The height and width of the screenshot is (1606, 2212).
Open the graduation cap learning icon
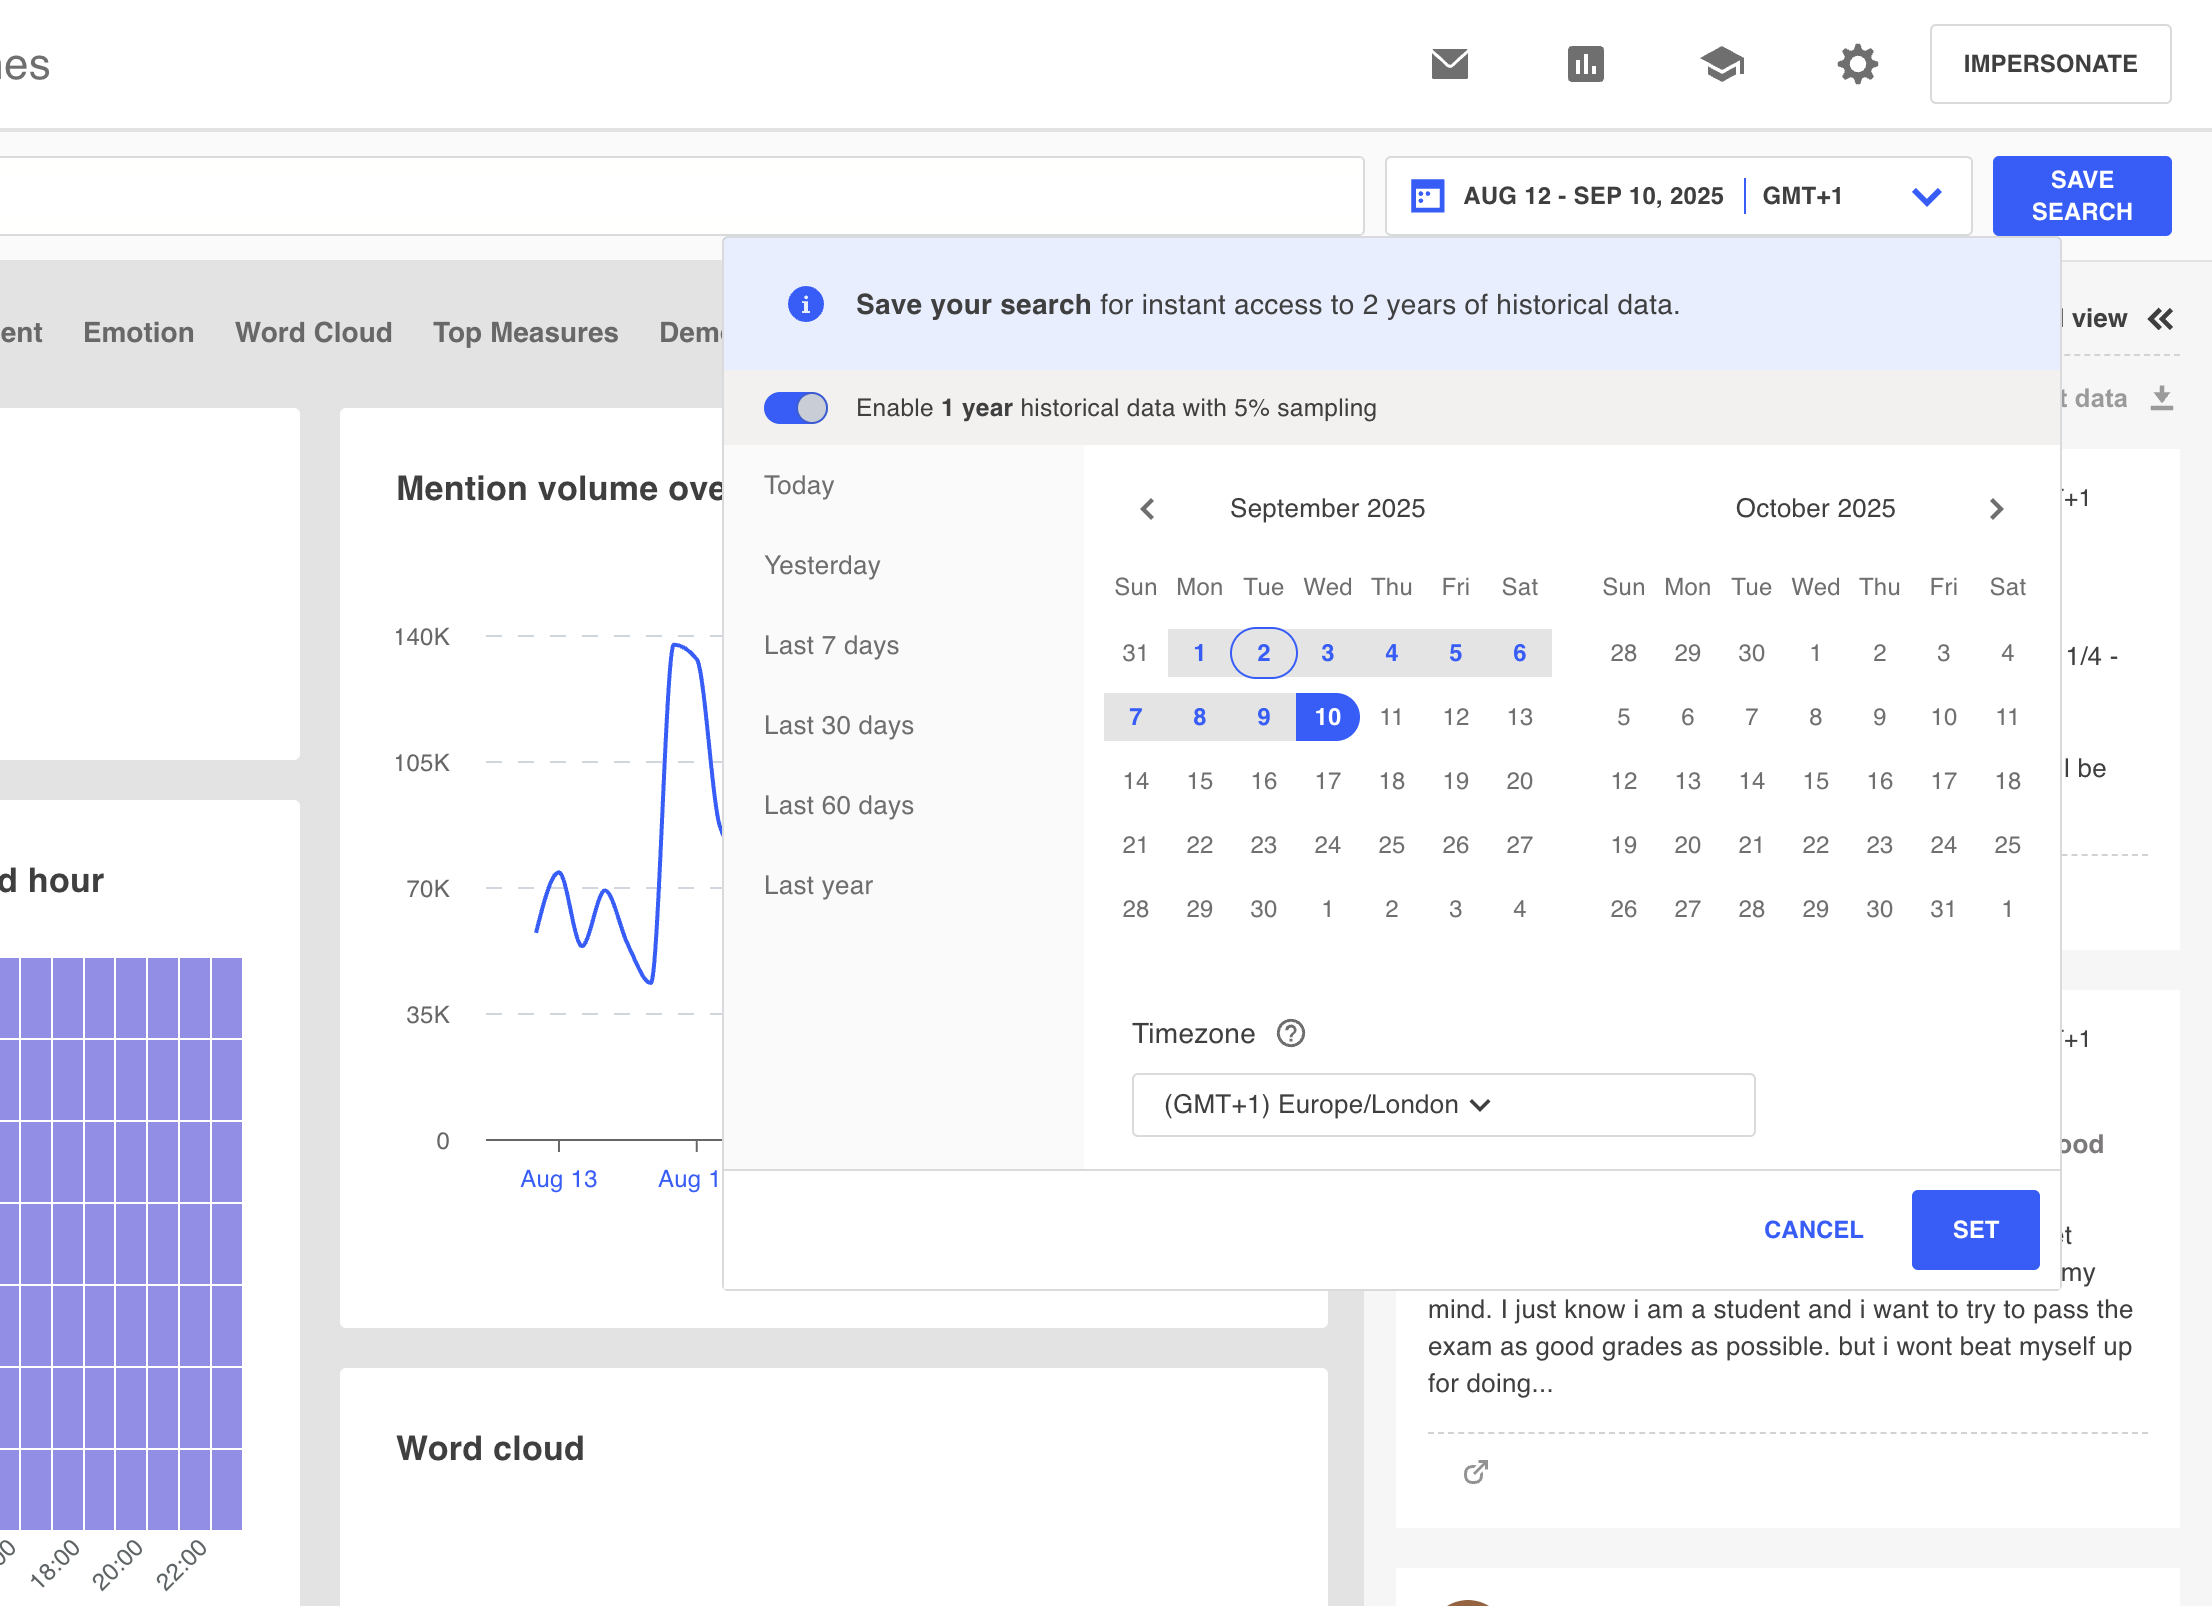coord(1721,64)
